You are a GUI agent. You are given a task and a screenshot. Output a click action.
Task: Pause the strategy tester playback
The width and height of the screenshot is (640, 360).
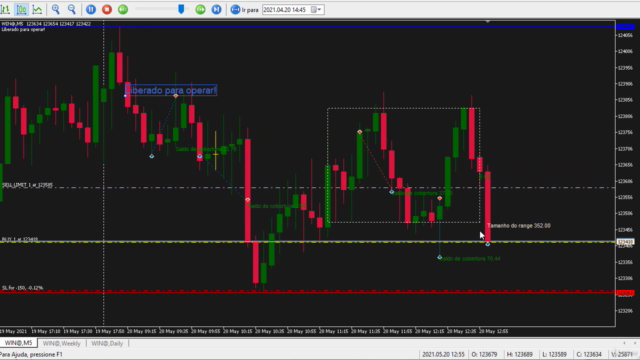coord(91,9)
